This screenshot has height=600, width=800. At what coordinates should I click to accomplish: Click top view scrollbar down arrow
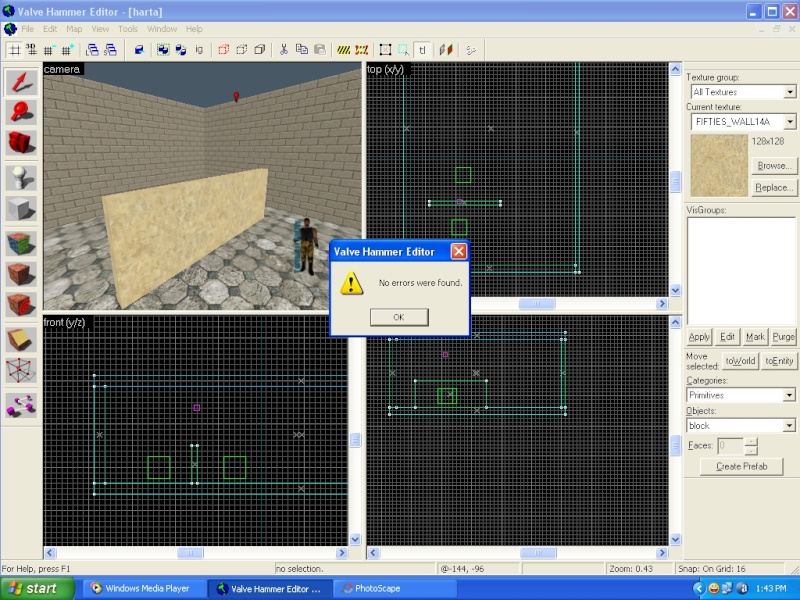(x=676, y=290)
